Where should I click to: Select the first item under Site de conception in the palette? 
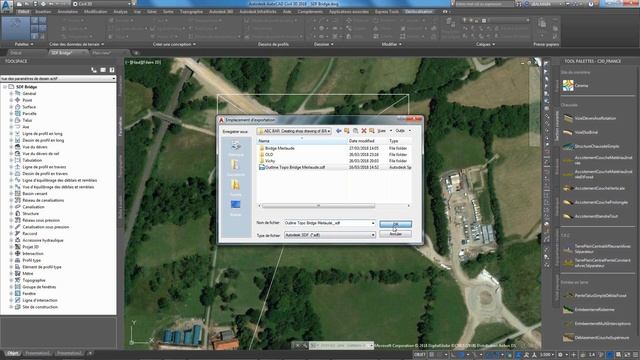[x=576, y=85]
